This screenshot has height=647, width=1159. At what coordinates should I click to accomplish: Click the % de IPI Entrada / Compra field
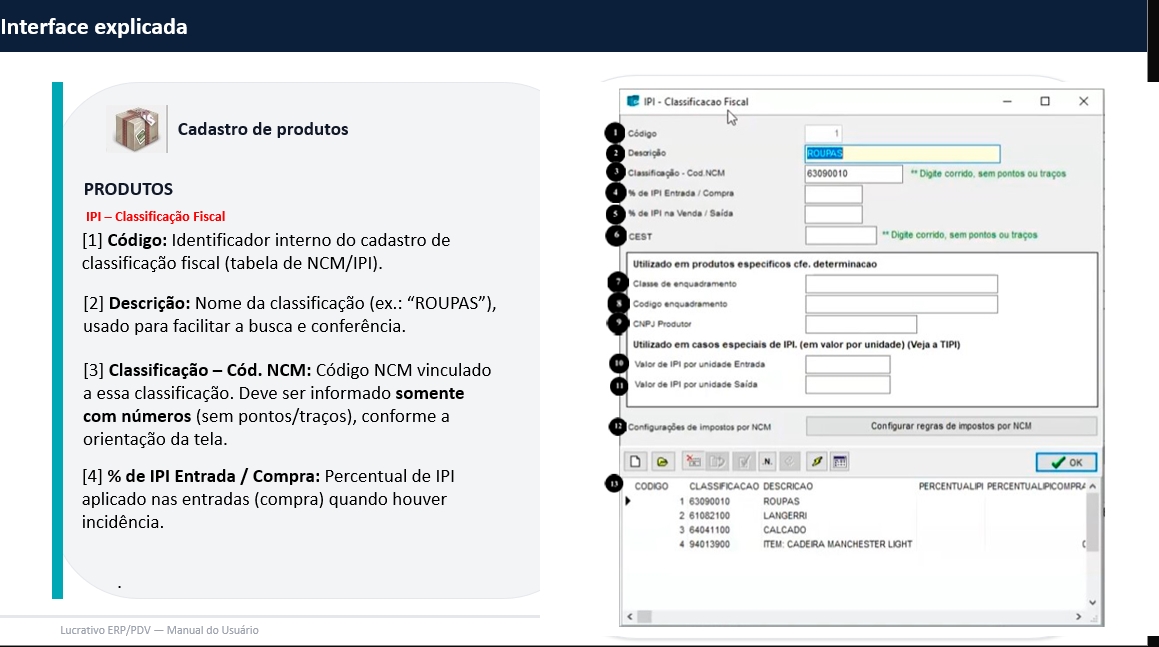833,194
